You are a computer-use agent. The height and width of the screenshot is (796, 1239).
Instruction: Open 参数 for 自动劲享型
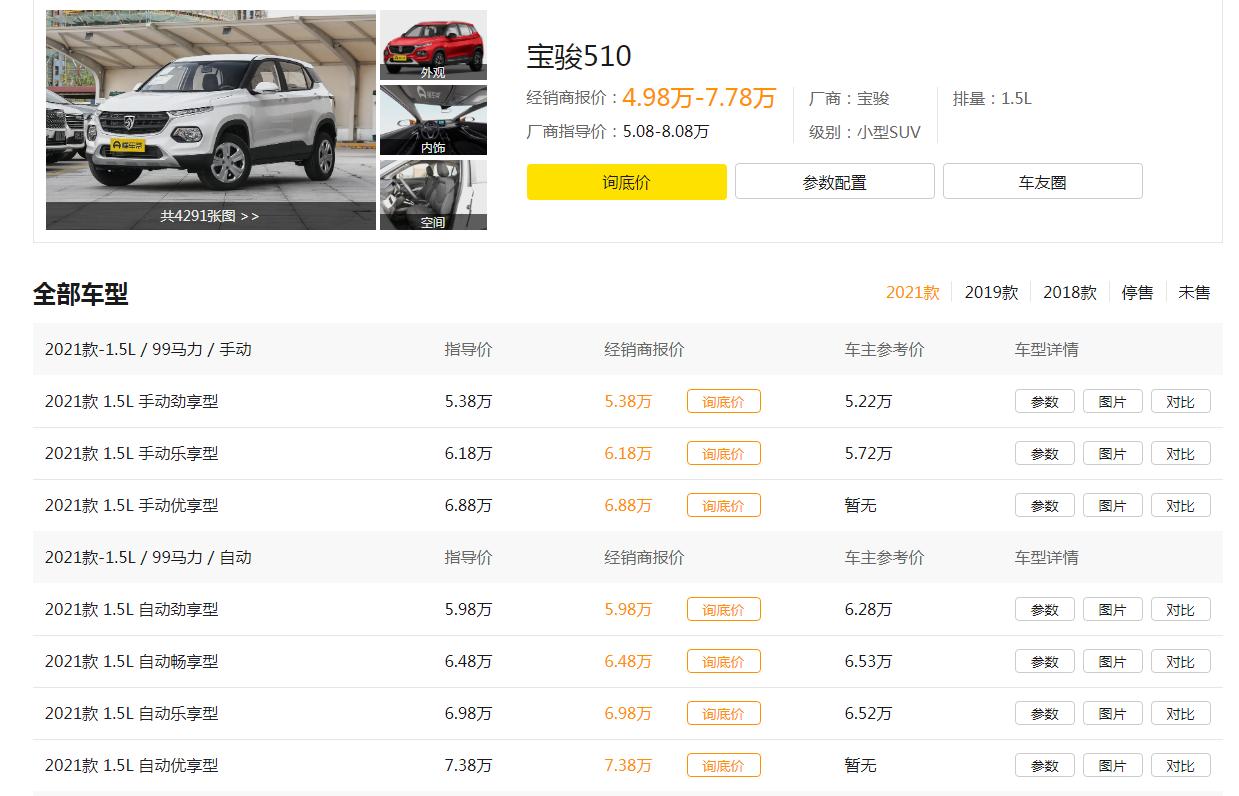[x=1045, y=609]
